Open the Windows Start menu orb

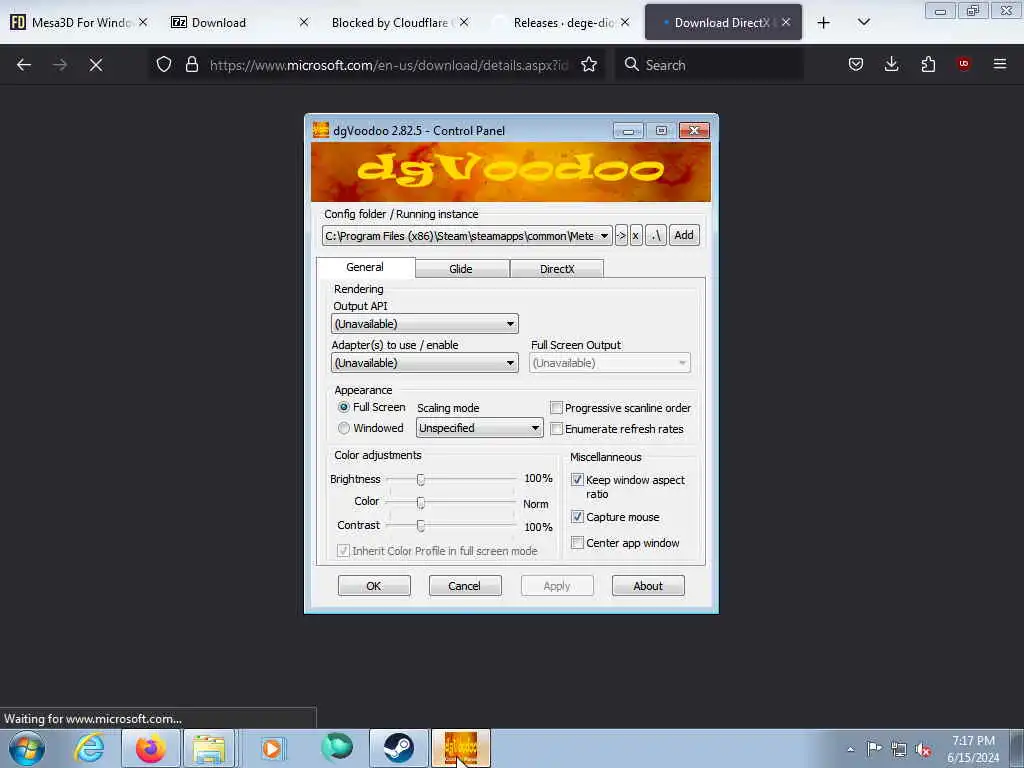coord(27,748)
